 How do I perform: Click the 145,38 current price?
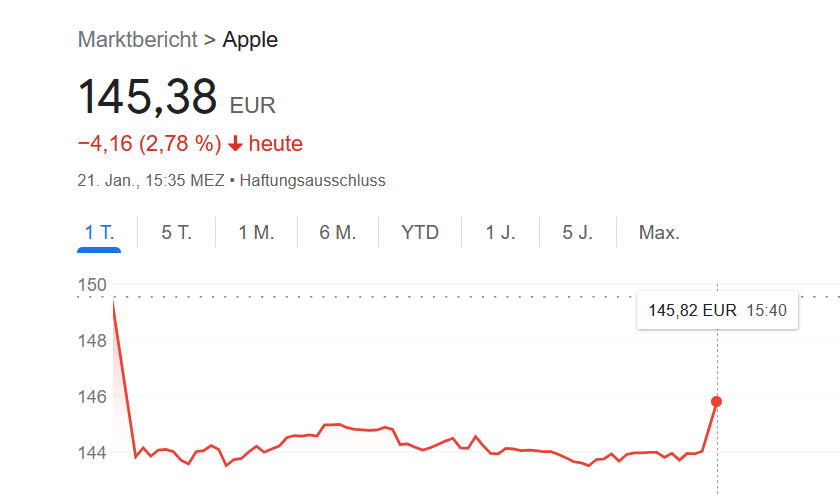click(x=147, y=97)
